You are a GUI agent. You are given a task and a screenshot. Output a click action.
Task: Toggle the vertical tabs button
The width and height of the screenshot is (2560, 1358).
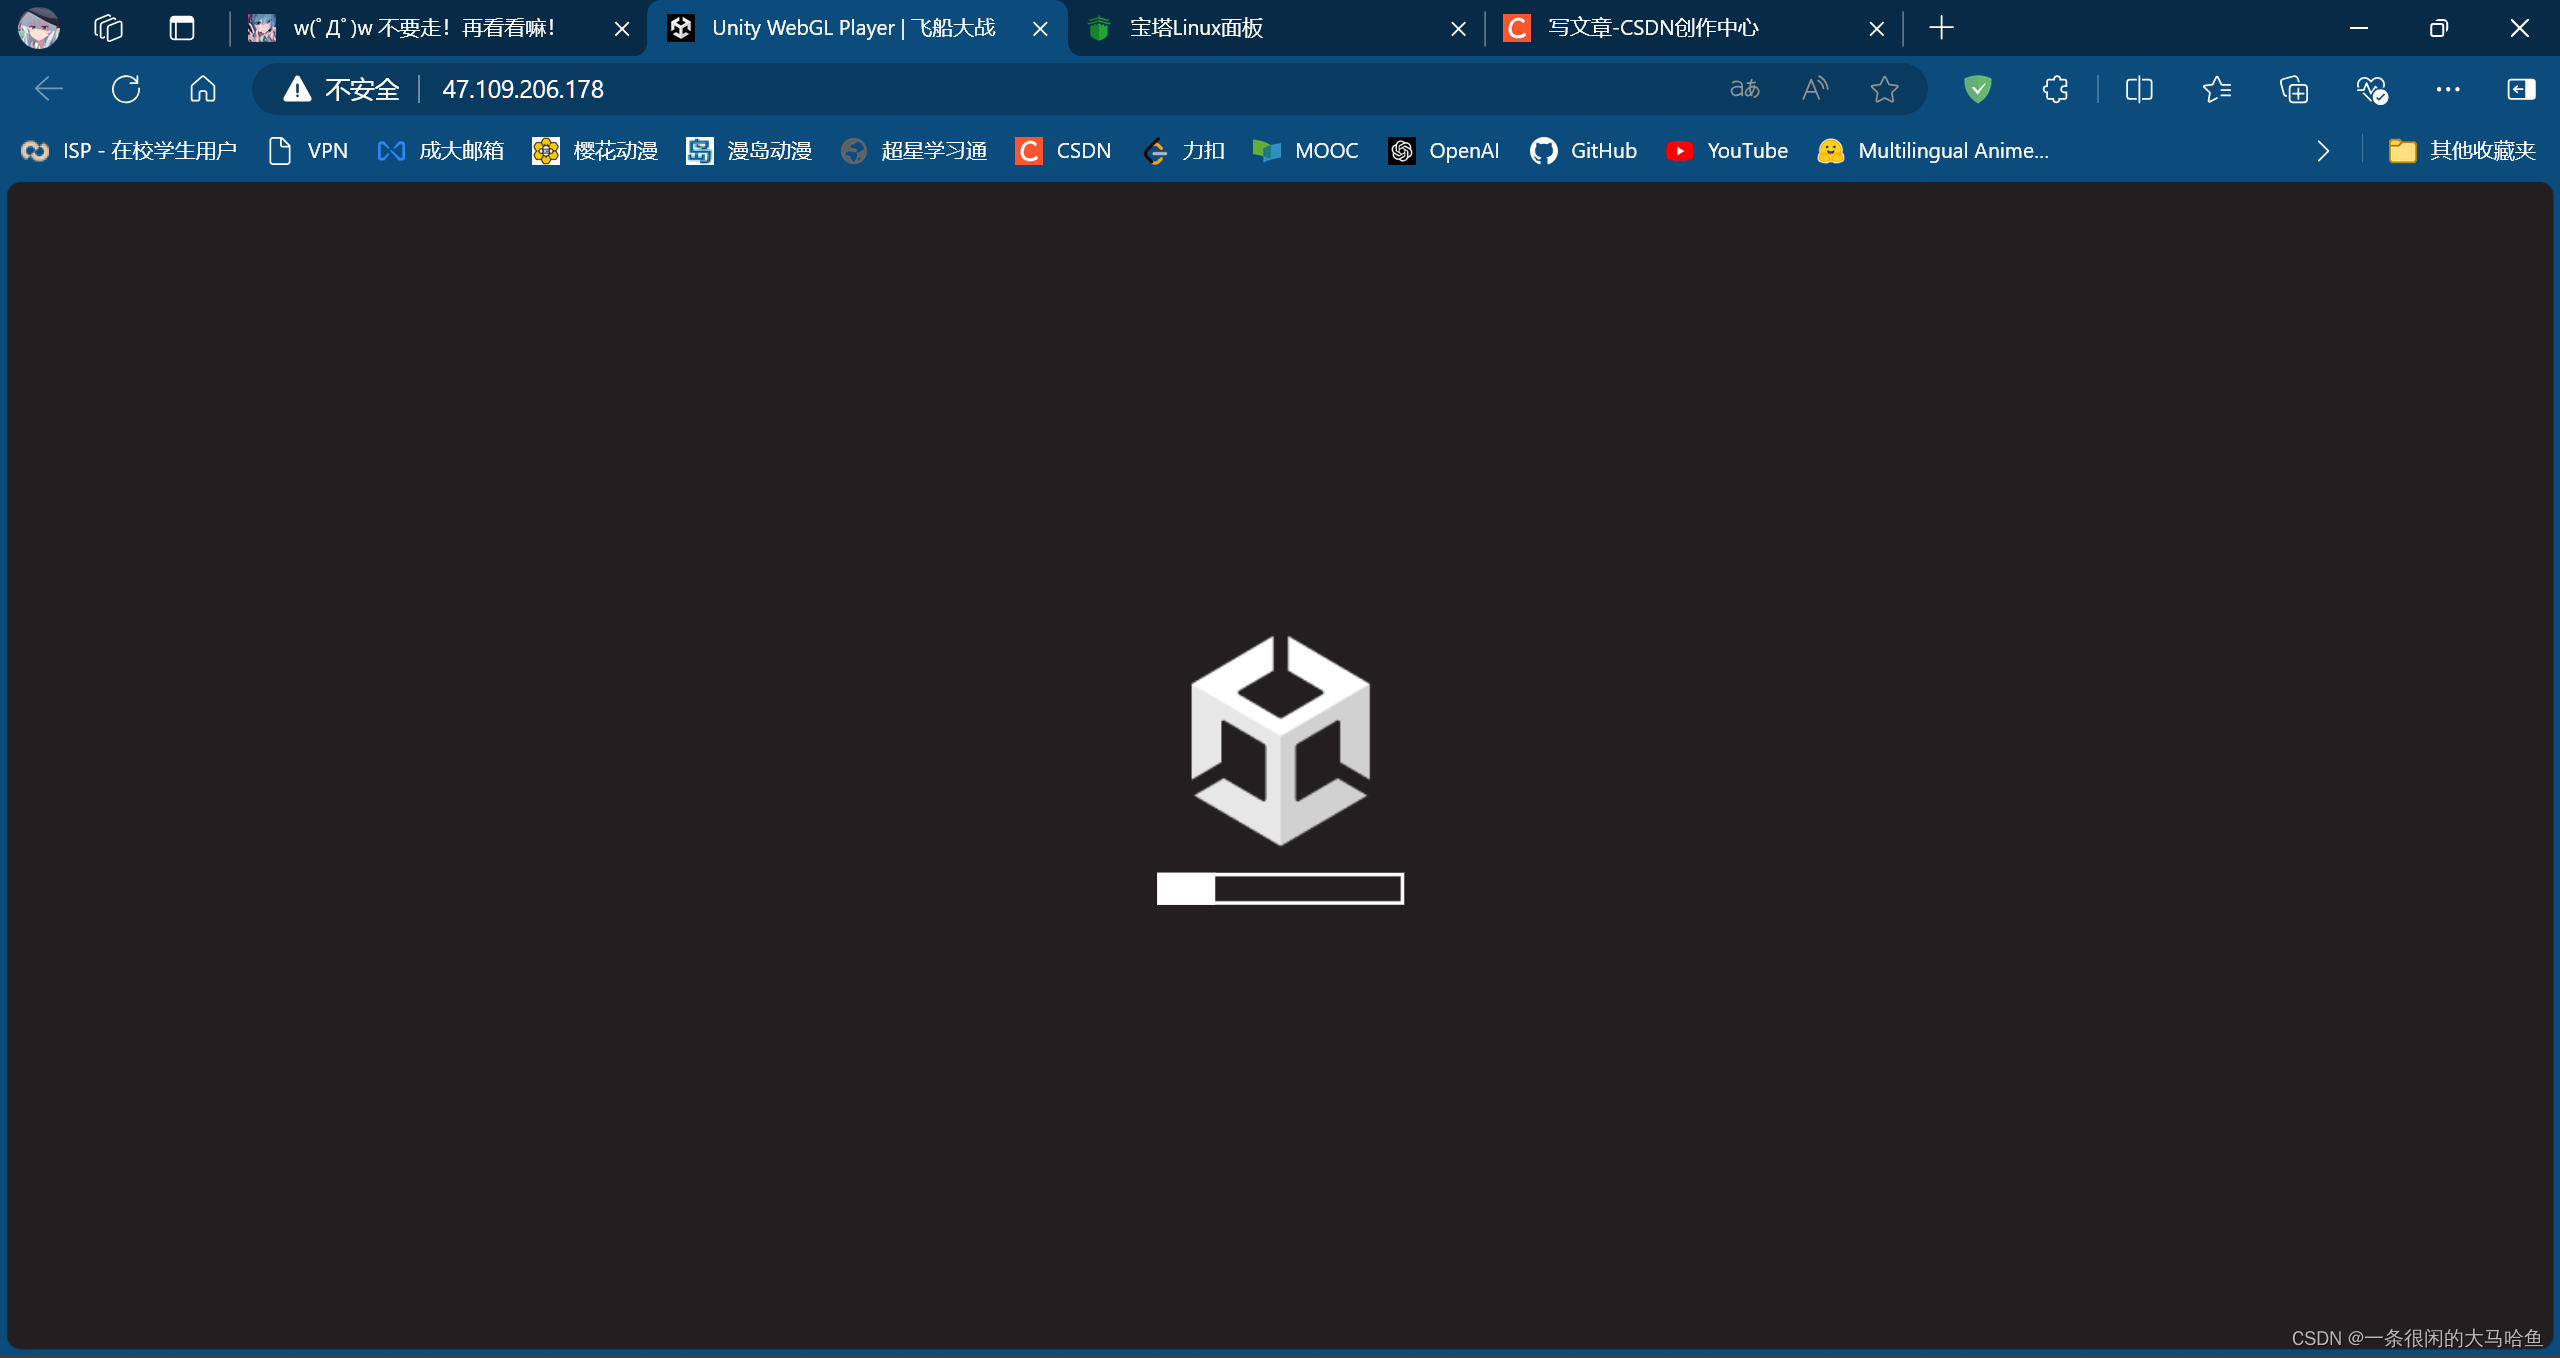(x=181, y=28)
